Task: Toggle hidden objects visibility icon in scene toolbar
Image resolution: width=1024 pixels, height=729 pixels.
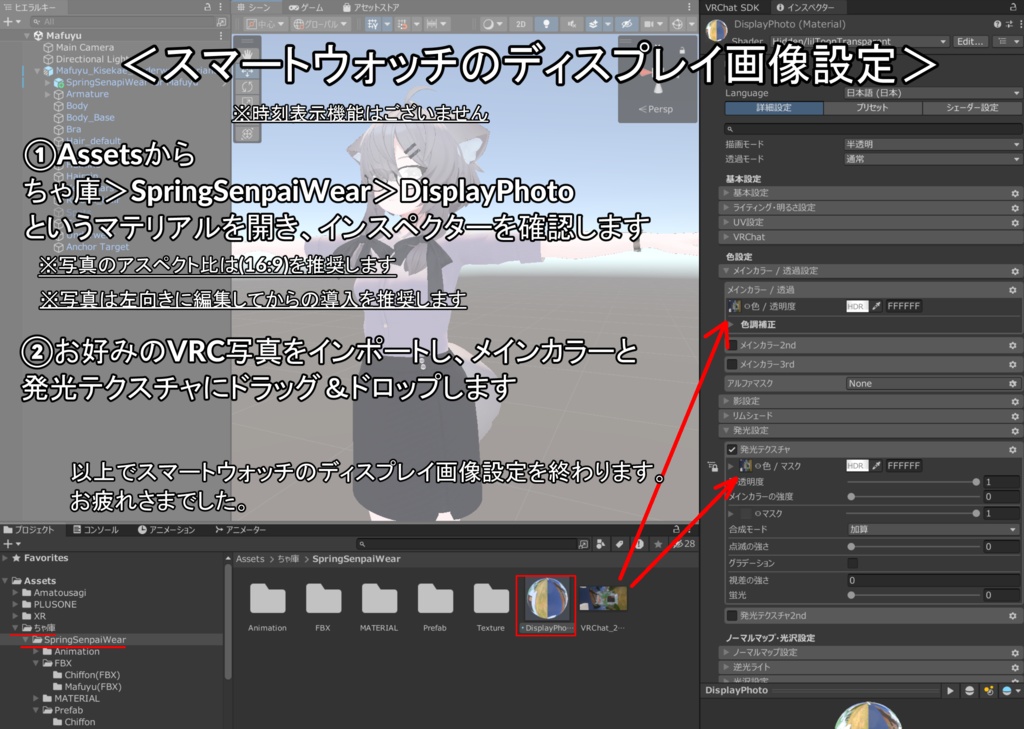Action: tap(626, 24)
